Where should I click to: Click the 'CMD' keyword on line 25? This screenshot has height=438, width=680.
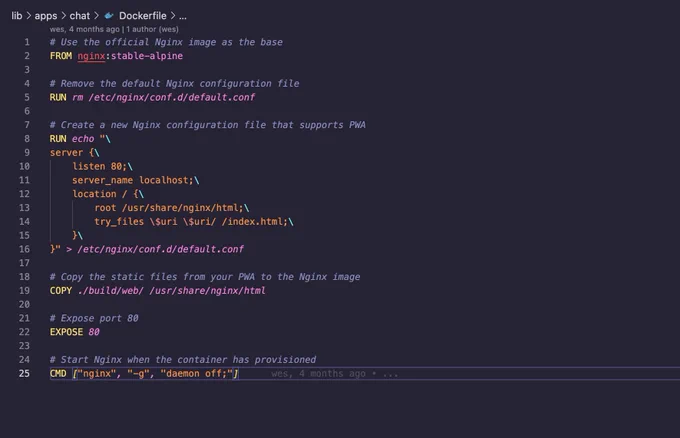[x=58, y=373]
